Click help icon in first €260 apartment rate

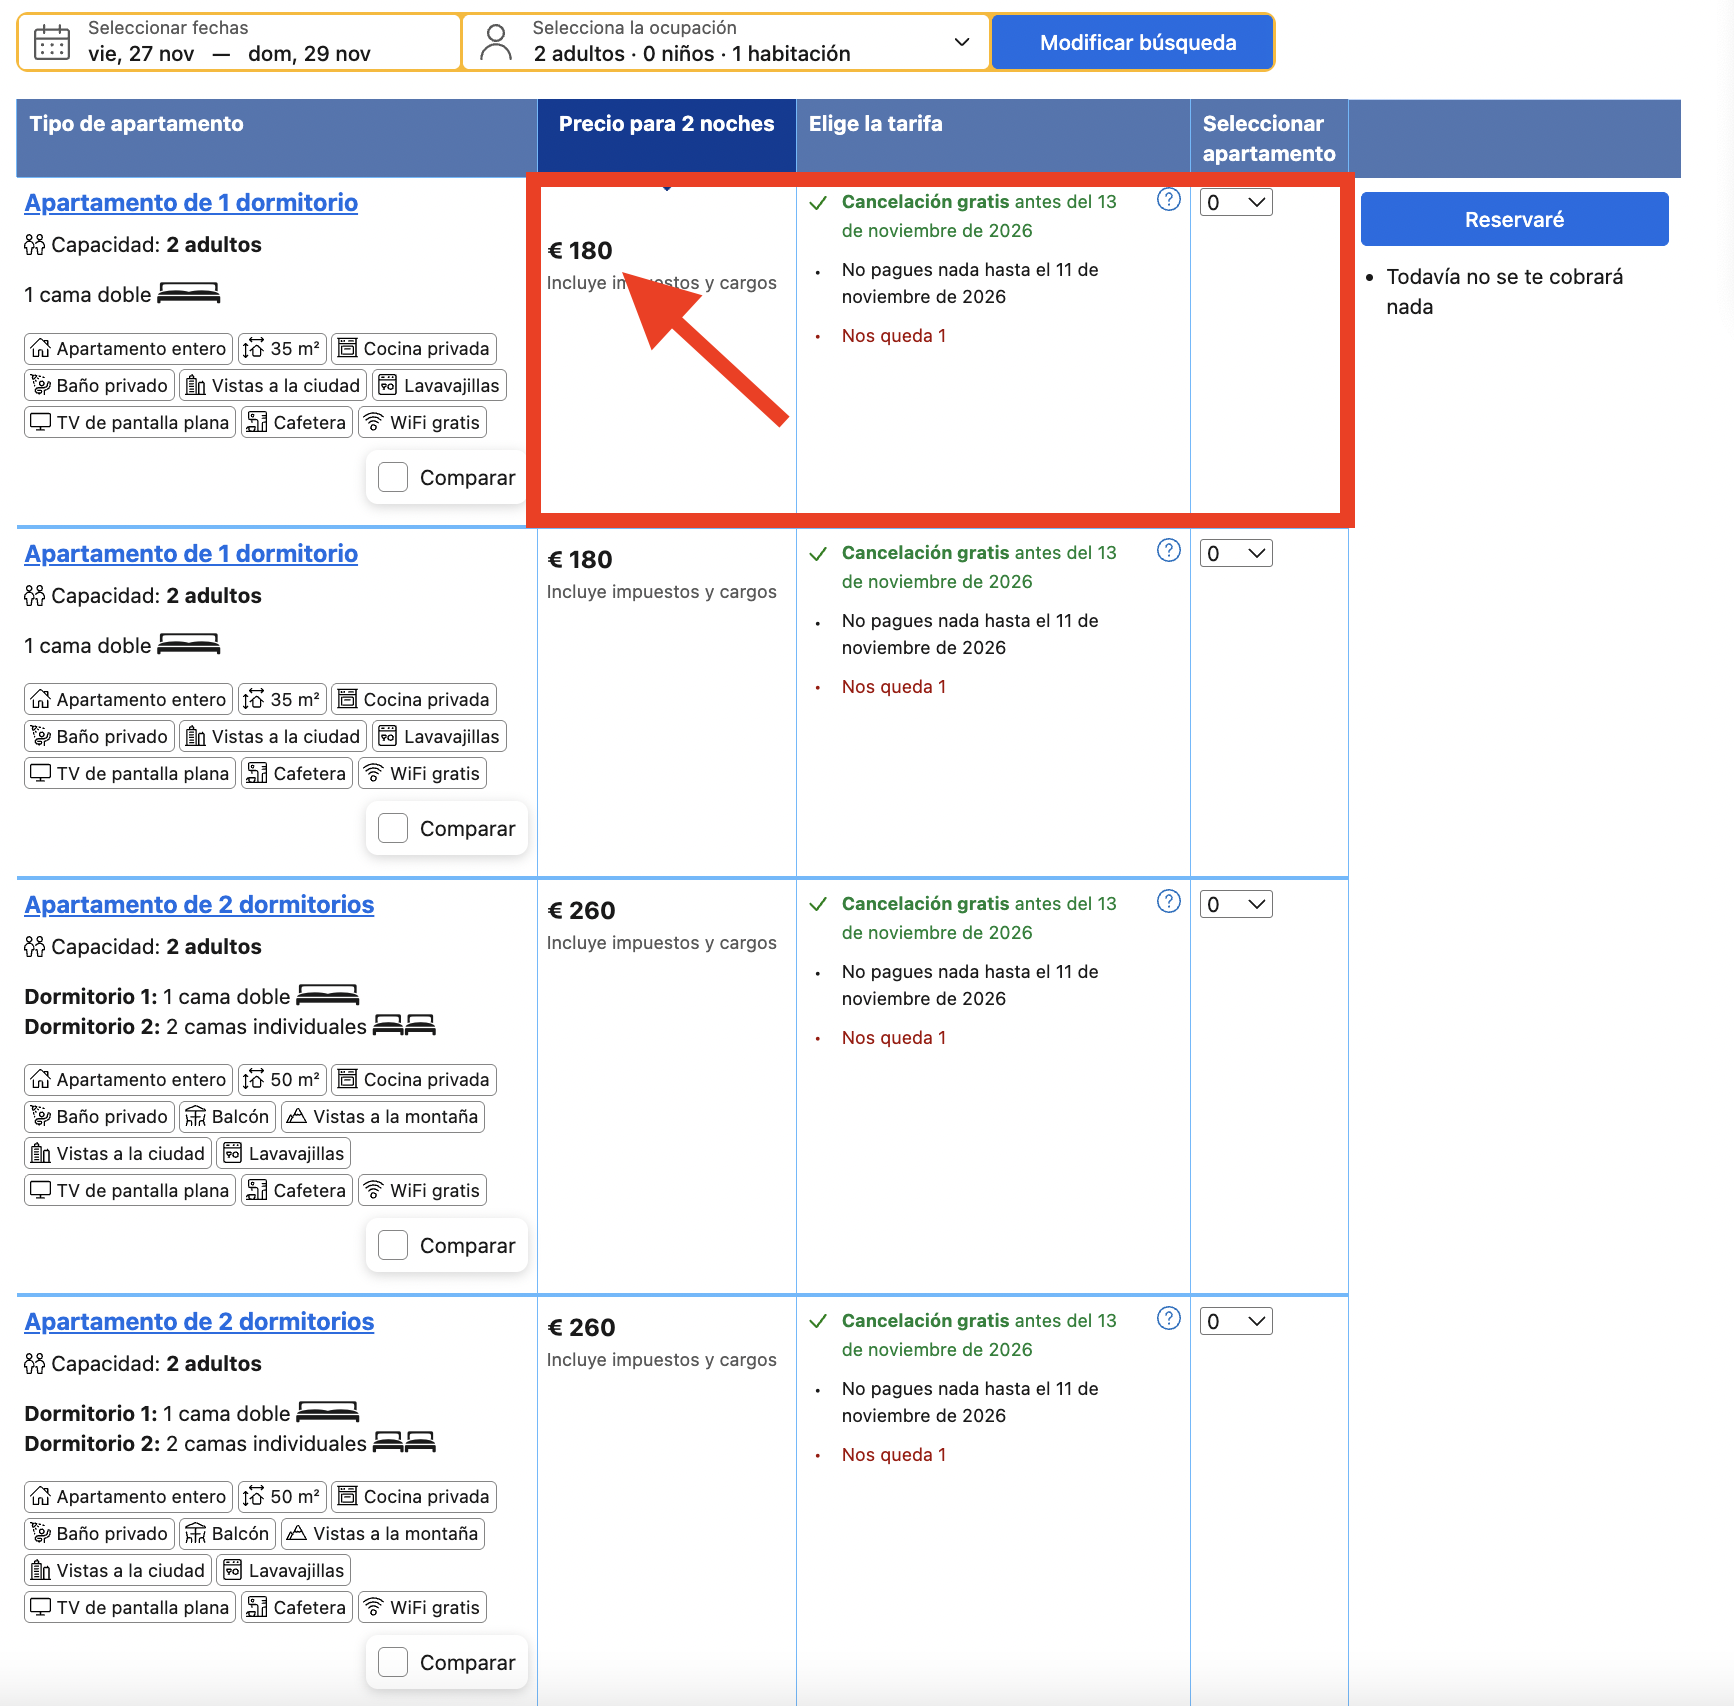click(x=1168, y=902)
